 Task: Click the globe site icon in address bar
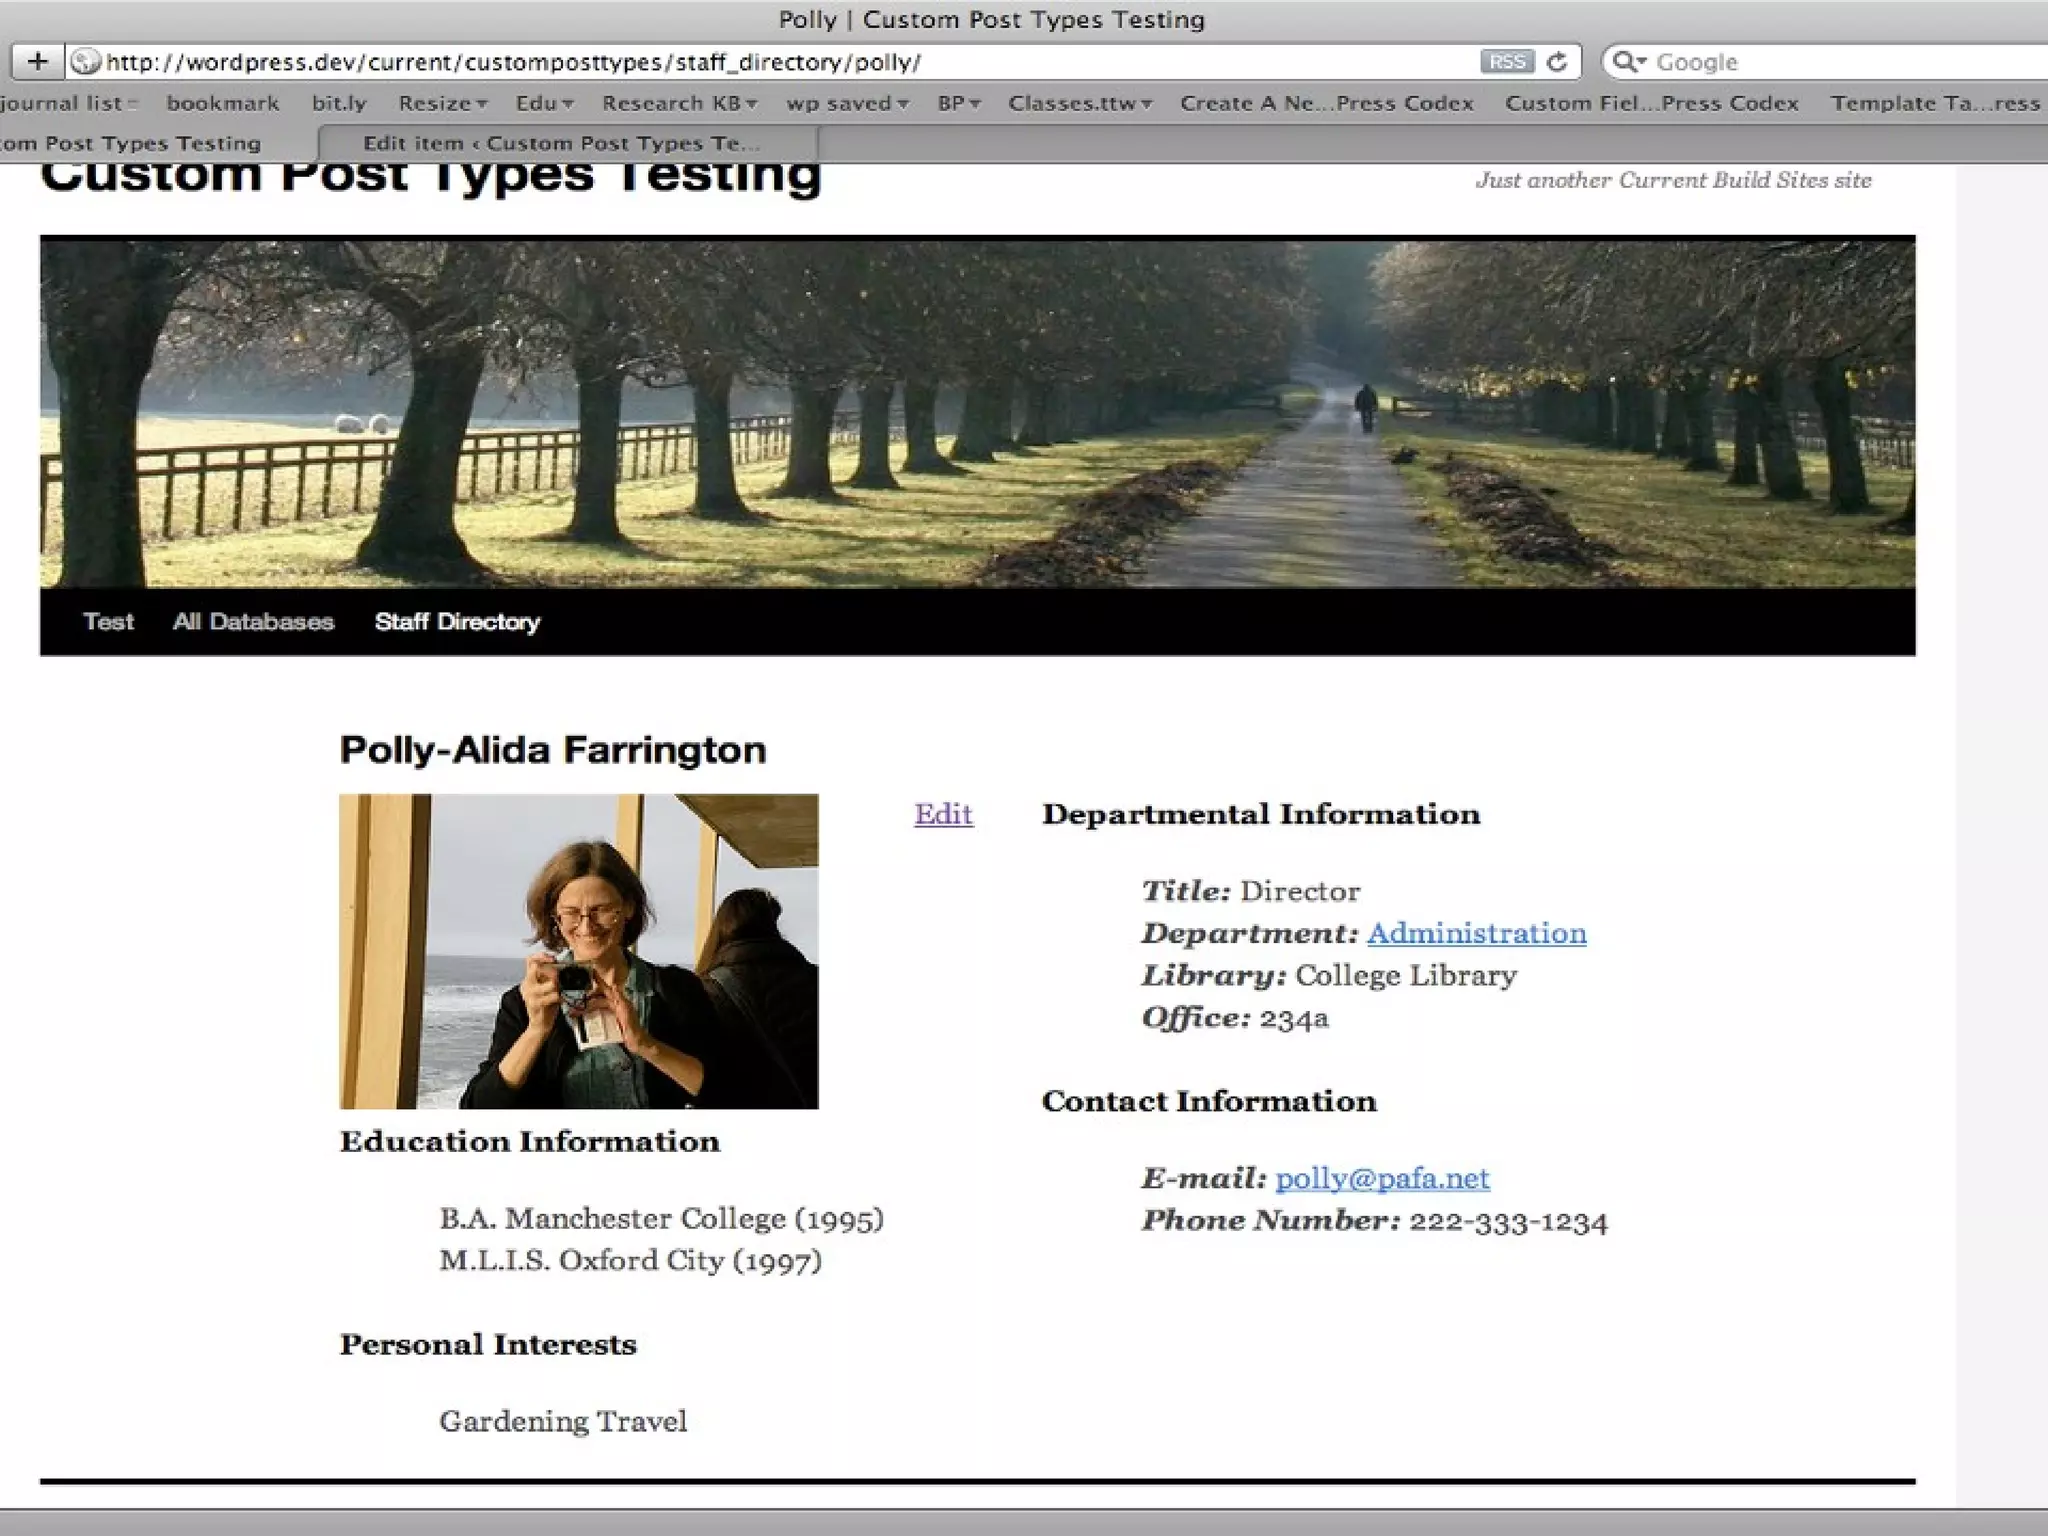pos(86,62)
